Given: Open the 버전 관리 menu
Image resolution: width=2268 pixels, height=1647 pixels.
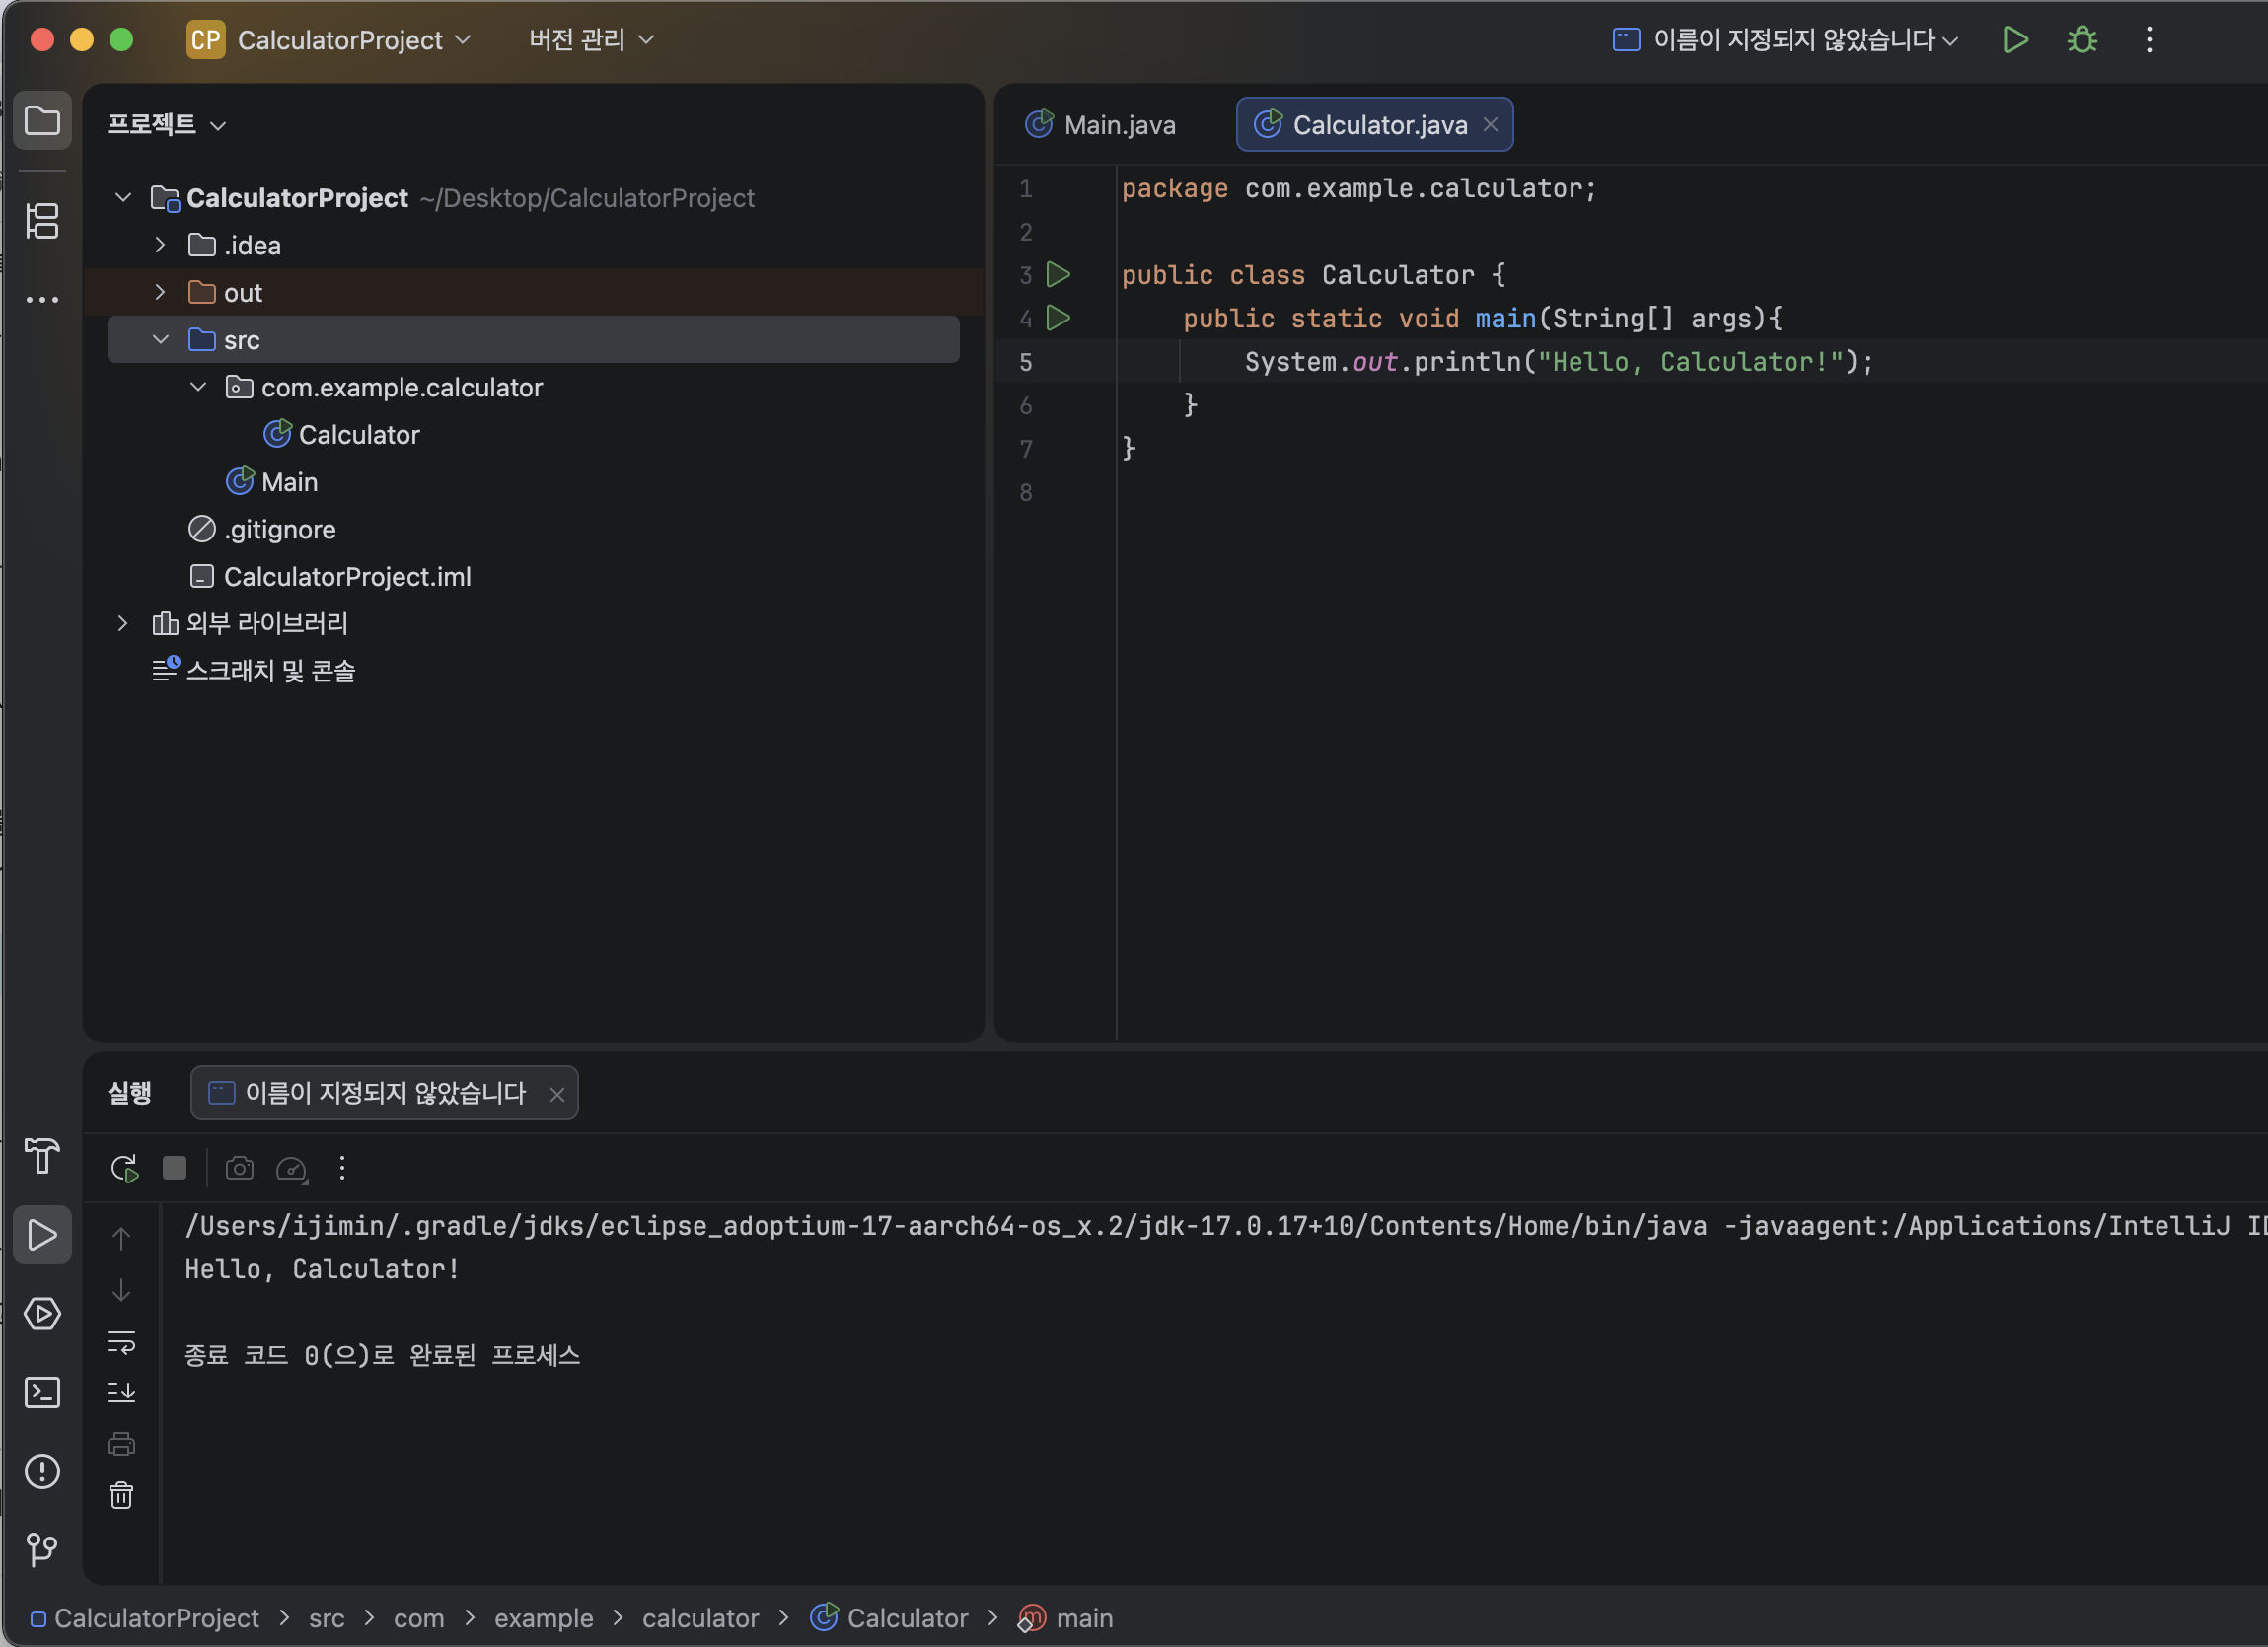Looking at the screenshot, I should [x=591, y=40].
